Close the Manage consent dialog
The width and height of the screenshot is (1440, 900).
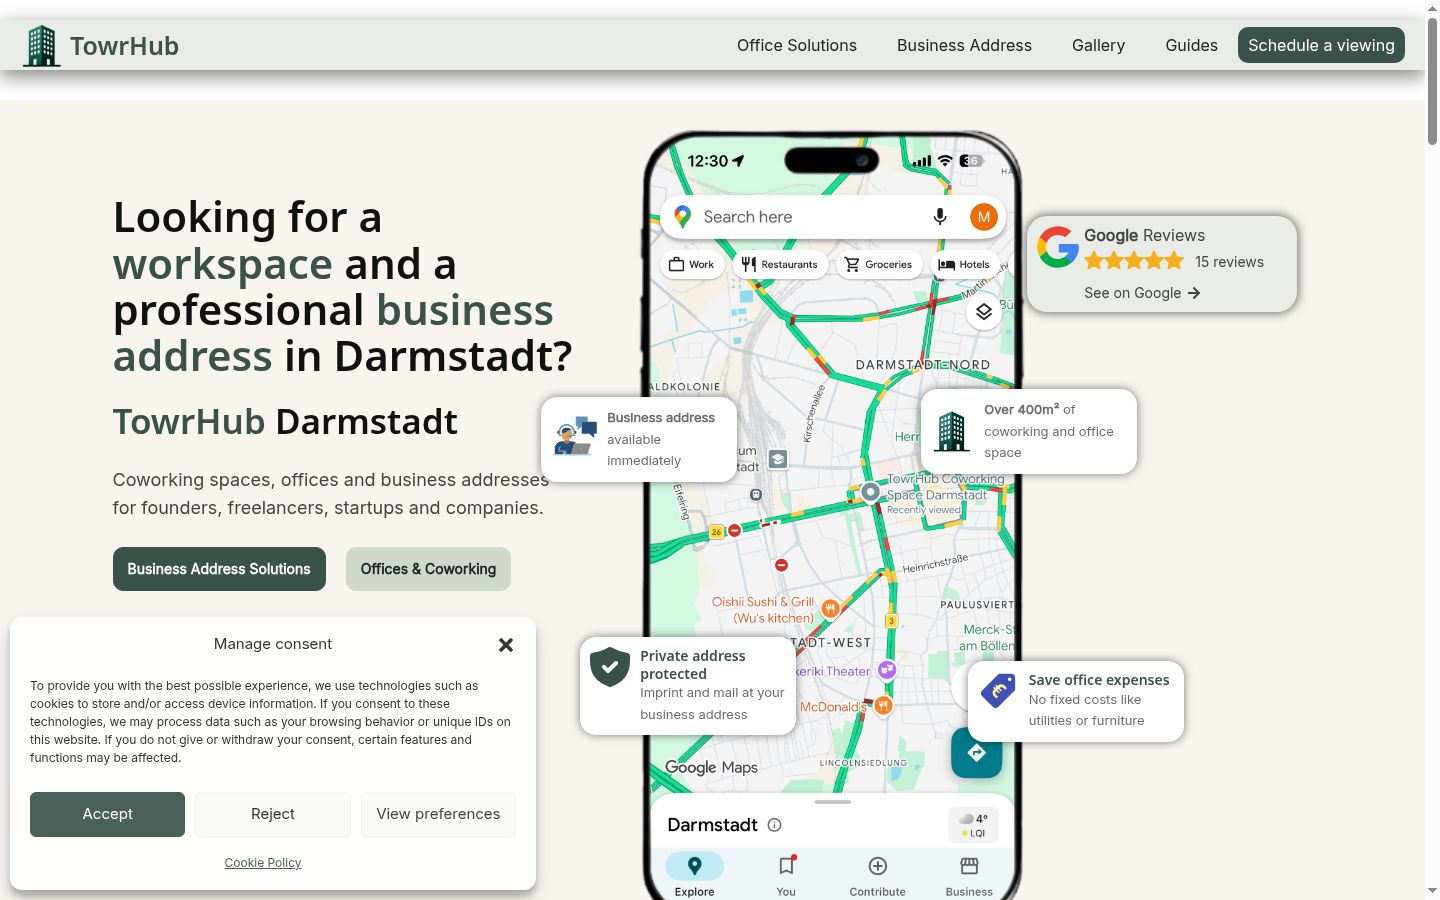pyautogui.click(x=506, y=645)
